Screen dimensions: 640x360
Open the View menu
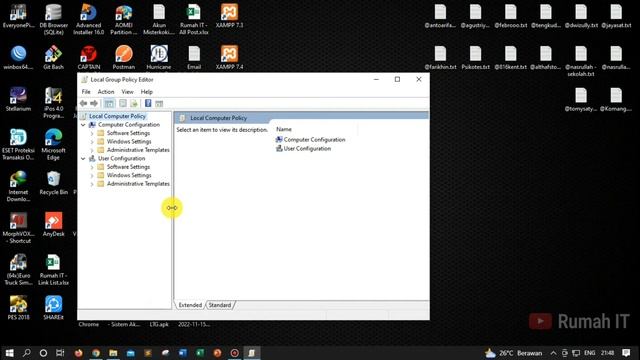pyautogui.click(x=127, y=92)
